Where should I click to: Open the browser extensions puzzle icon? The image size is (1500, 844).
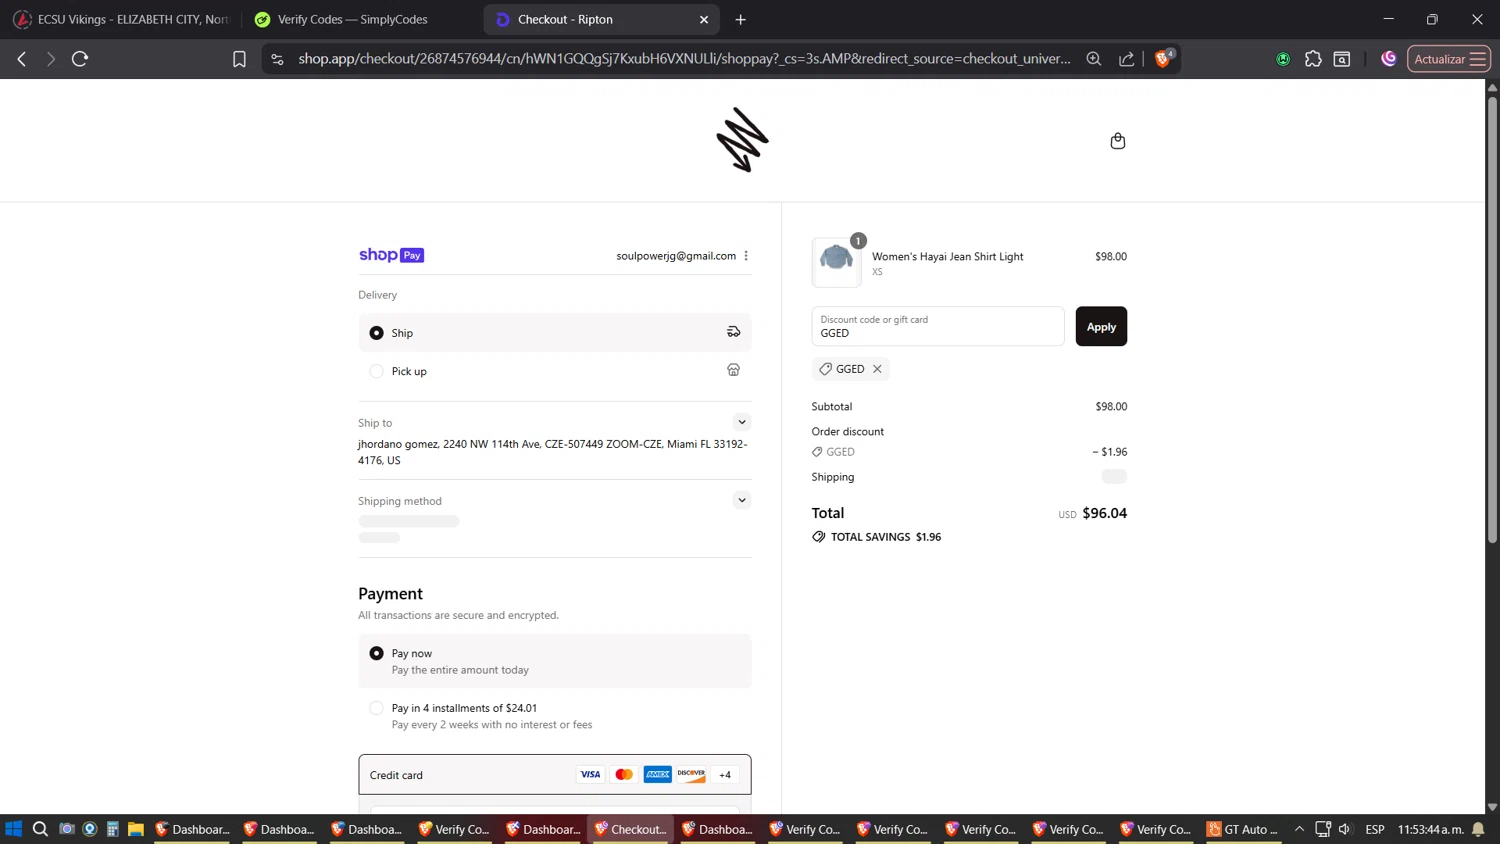1313,59
